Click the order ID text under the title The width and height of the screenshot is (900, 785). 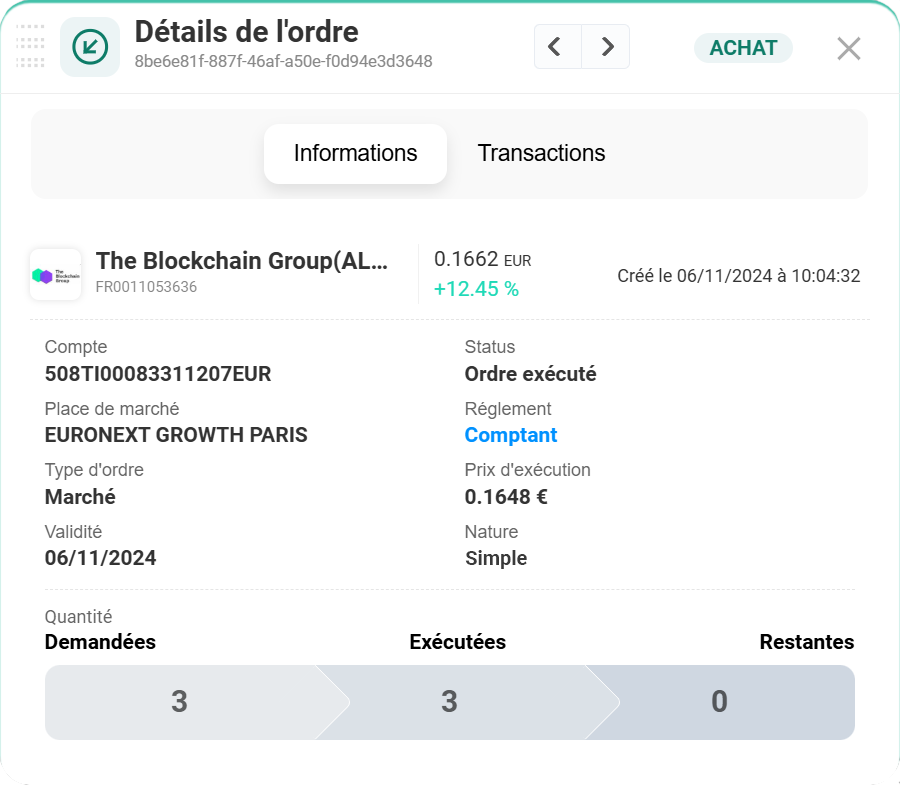pyautogui.click(x=283, y=62)
